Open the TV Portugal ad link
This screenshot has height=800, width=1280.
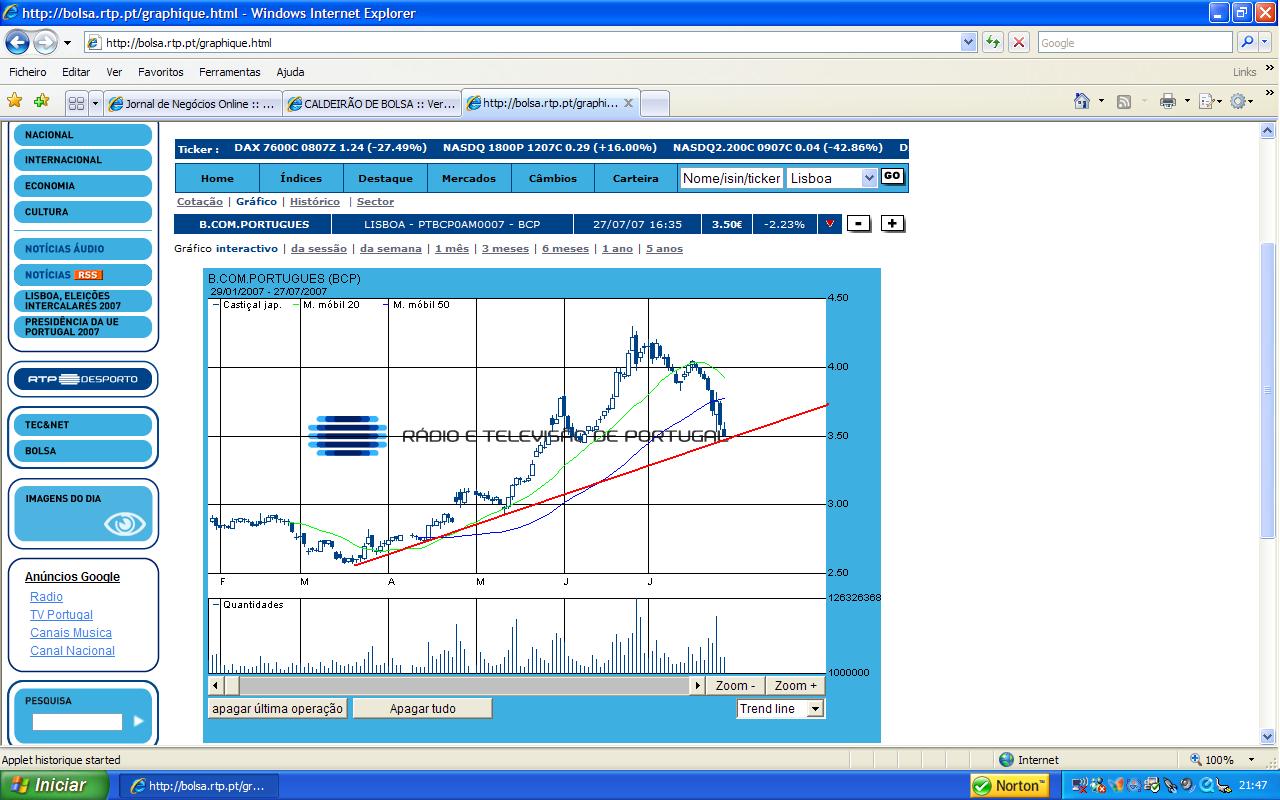coord(61,615)
